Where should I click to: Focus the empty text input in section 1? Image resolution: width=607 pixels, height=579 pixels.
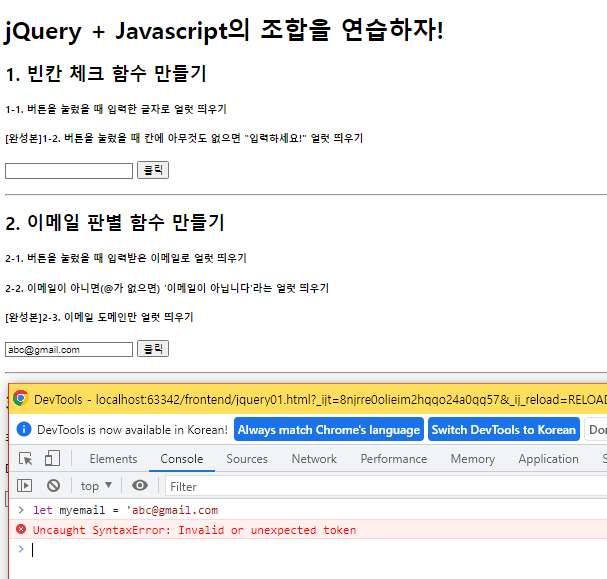point(69,171)
